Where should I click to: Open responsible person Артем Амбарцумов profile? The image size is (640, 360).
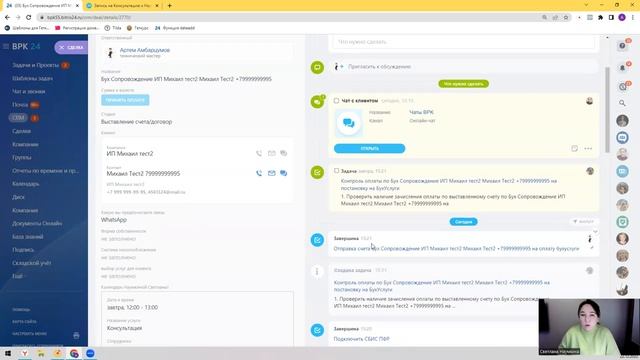pos(145,50)
